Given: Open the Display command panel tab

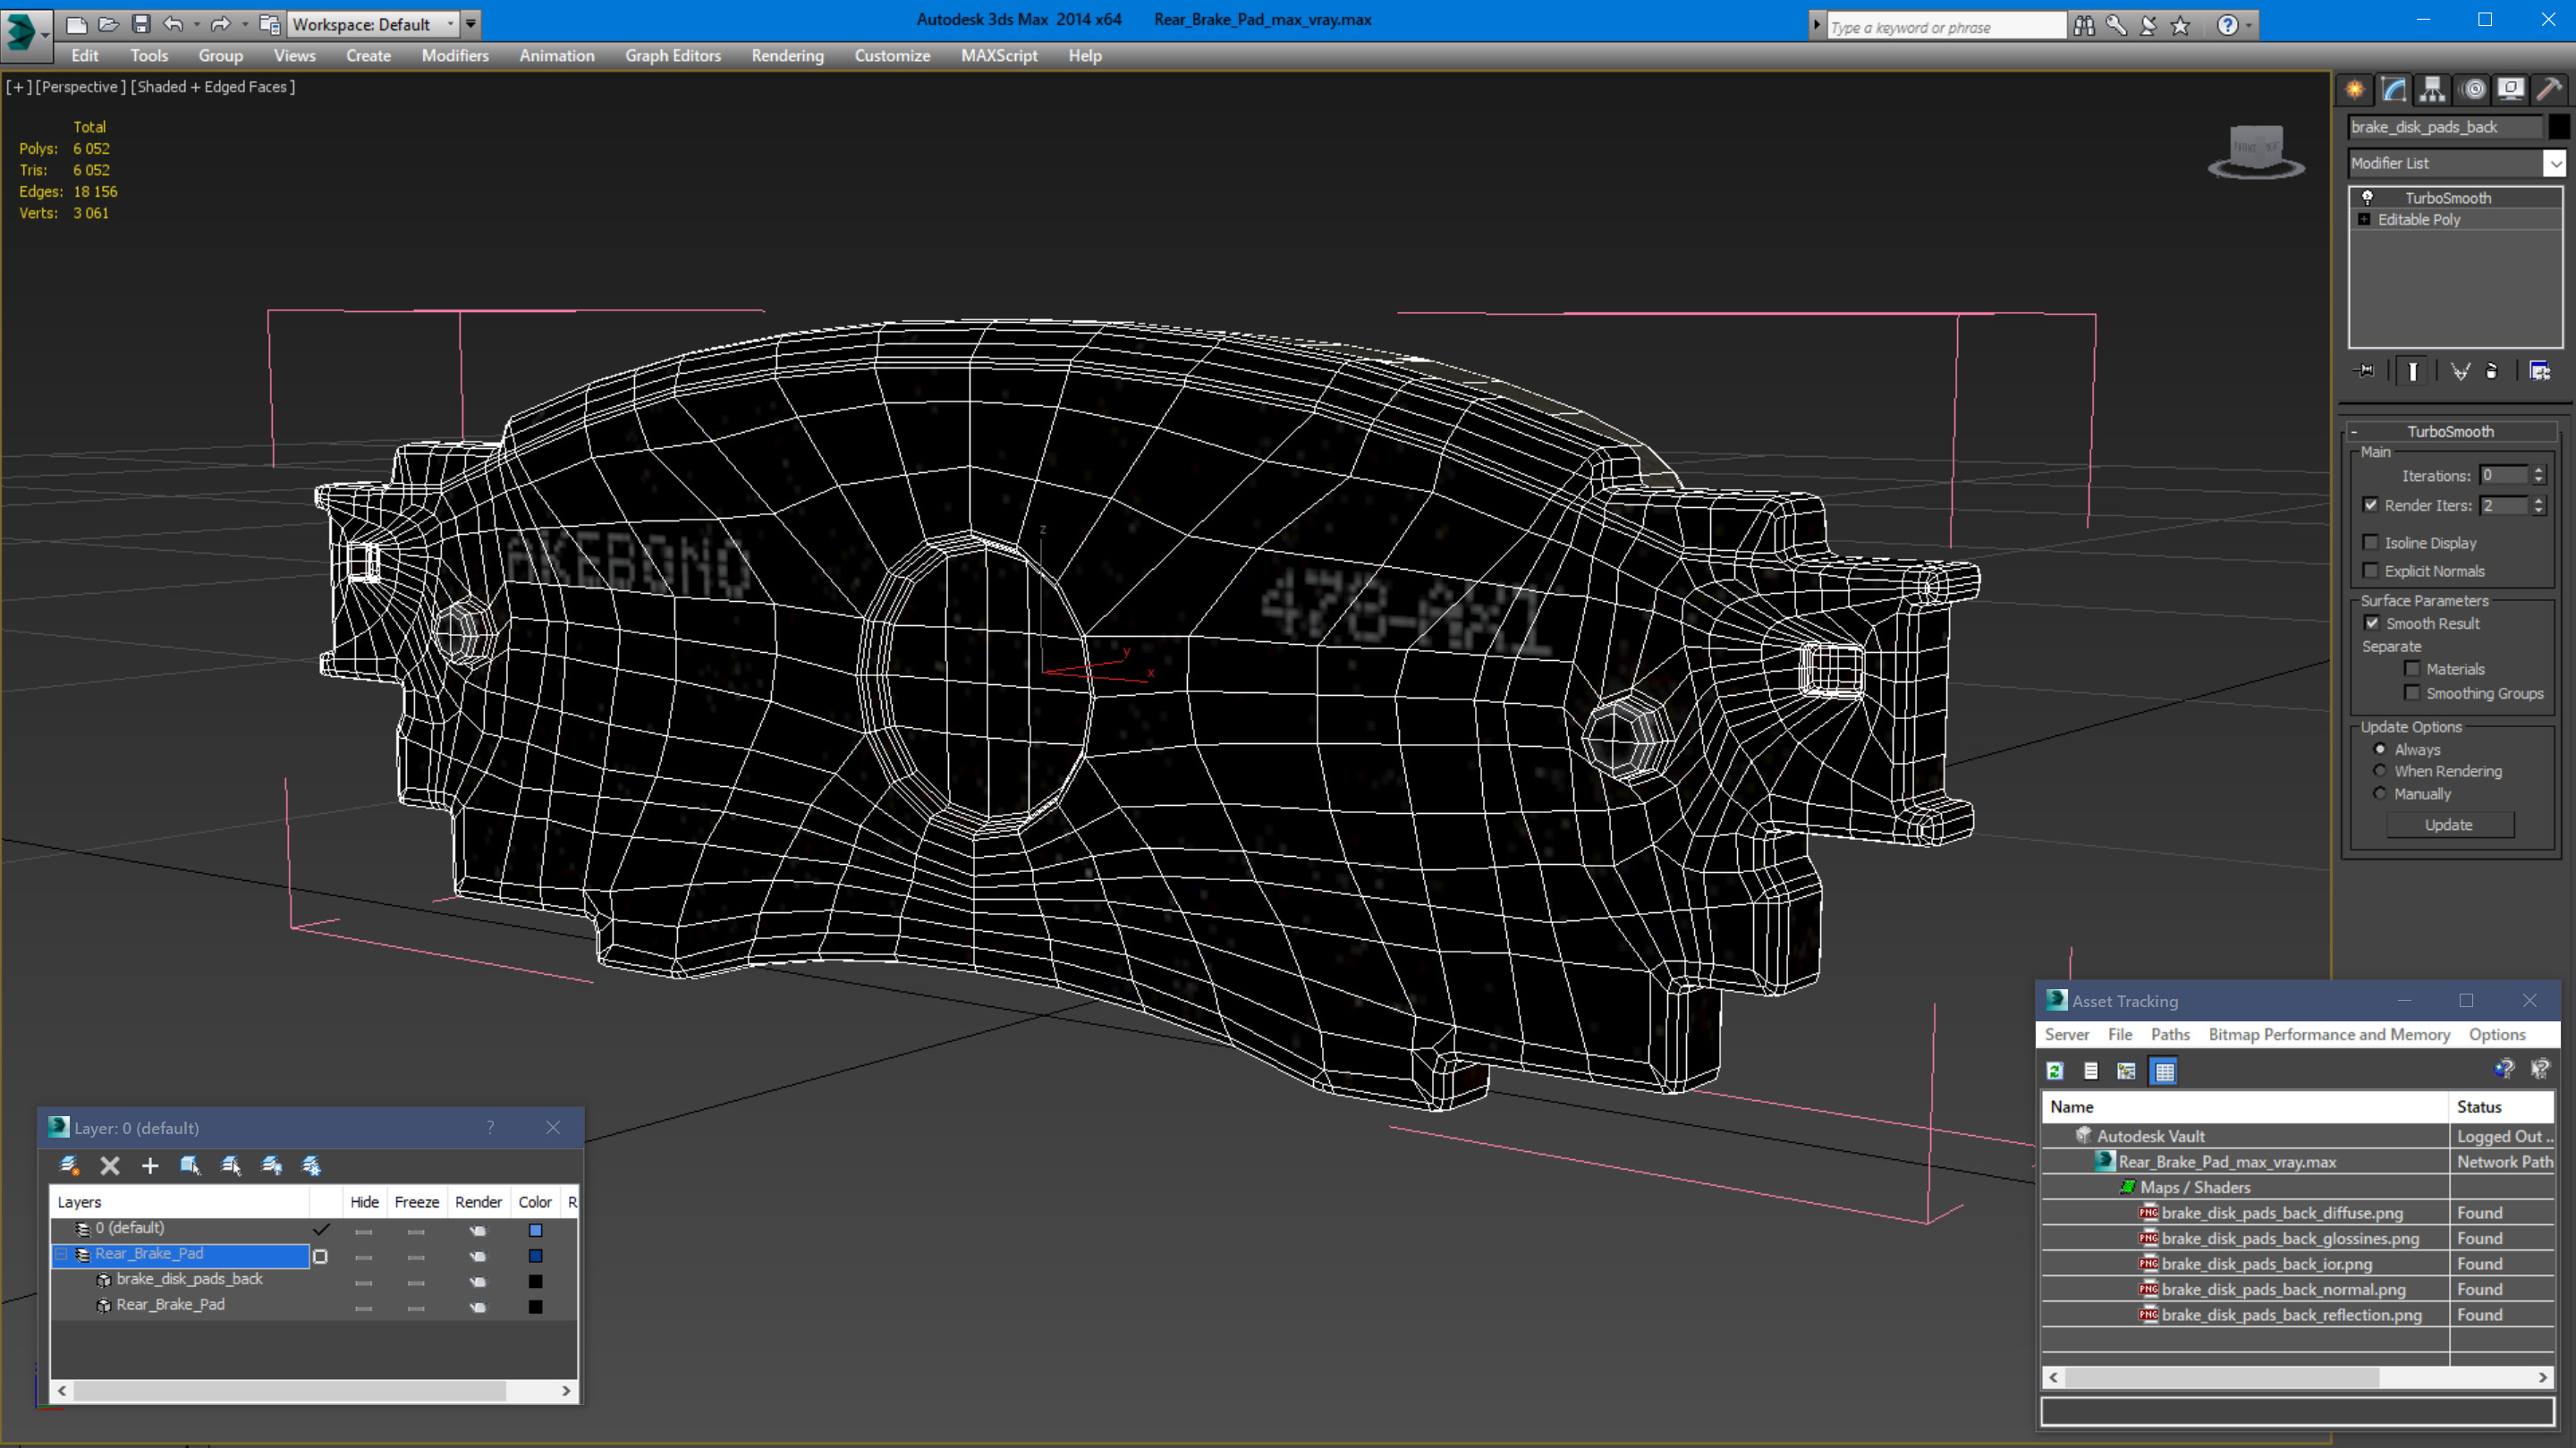Looking at the screenshot, I should click(2511, 90).
